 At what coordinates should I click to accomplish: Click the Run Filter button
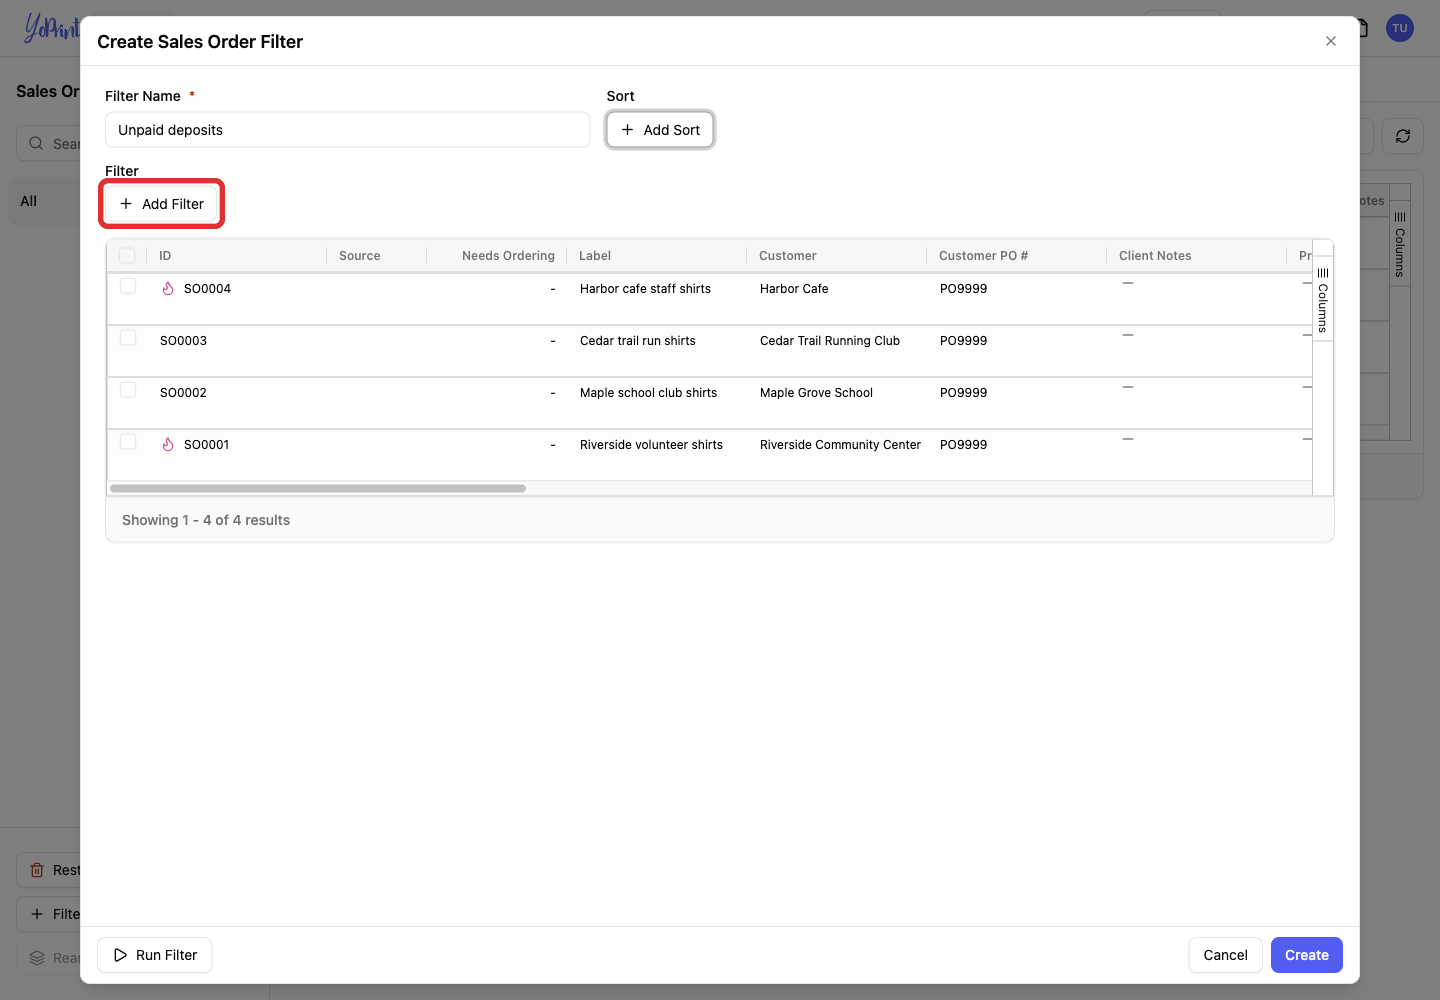click(155, 955)
